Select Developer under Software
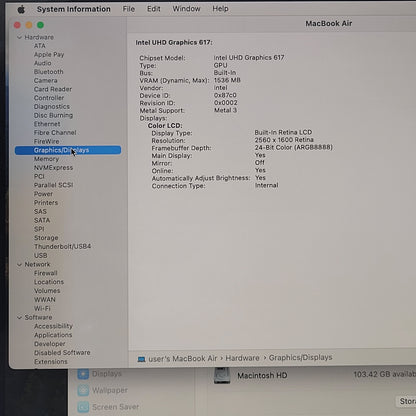The width and height of the screenshot is (416, 416). [x=49, y=344]
